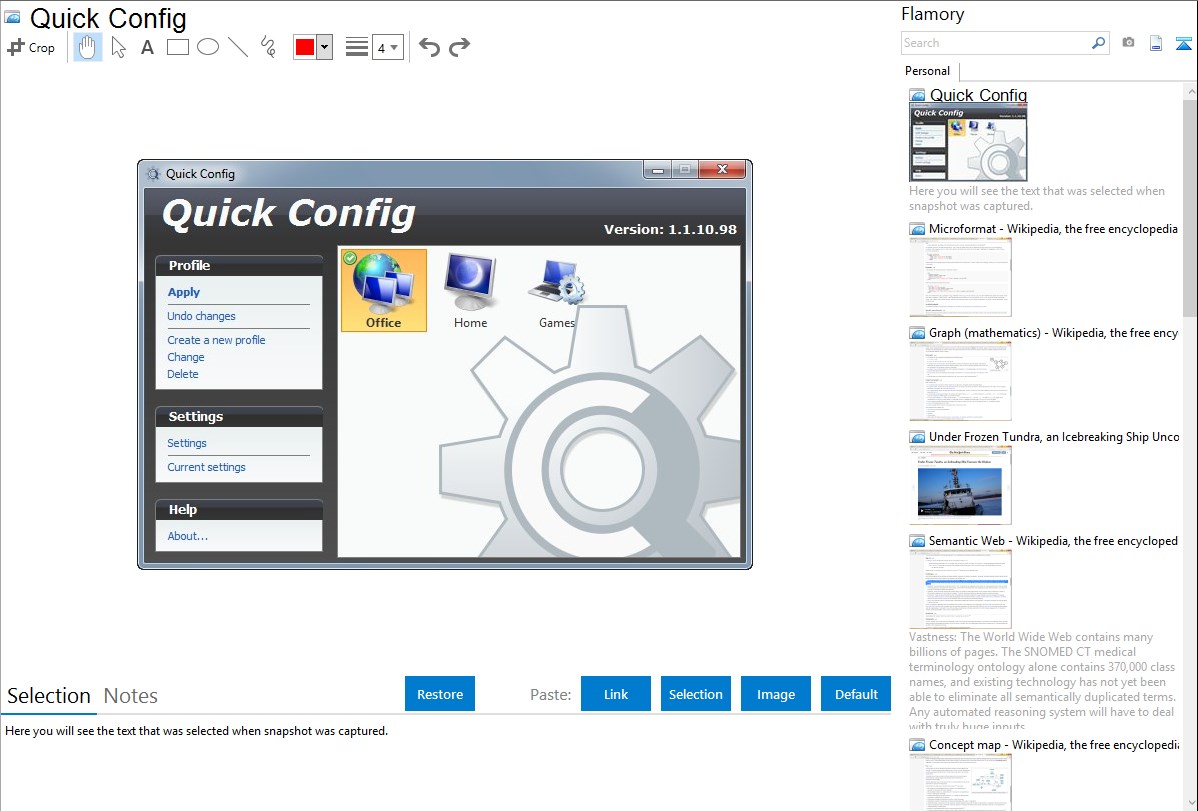Switch to the Notes tab

[x=131, y=696]
